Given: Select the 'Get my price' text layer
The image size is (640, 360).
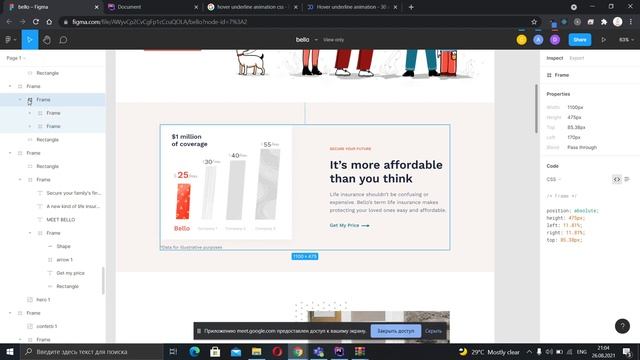Looking at the screenshot, I should point(70,273).
